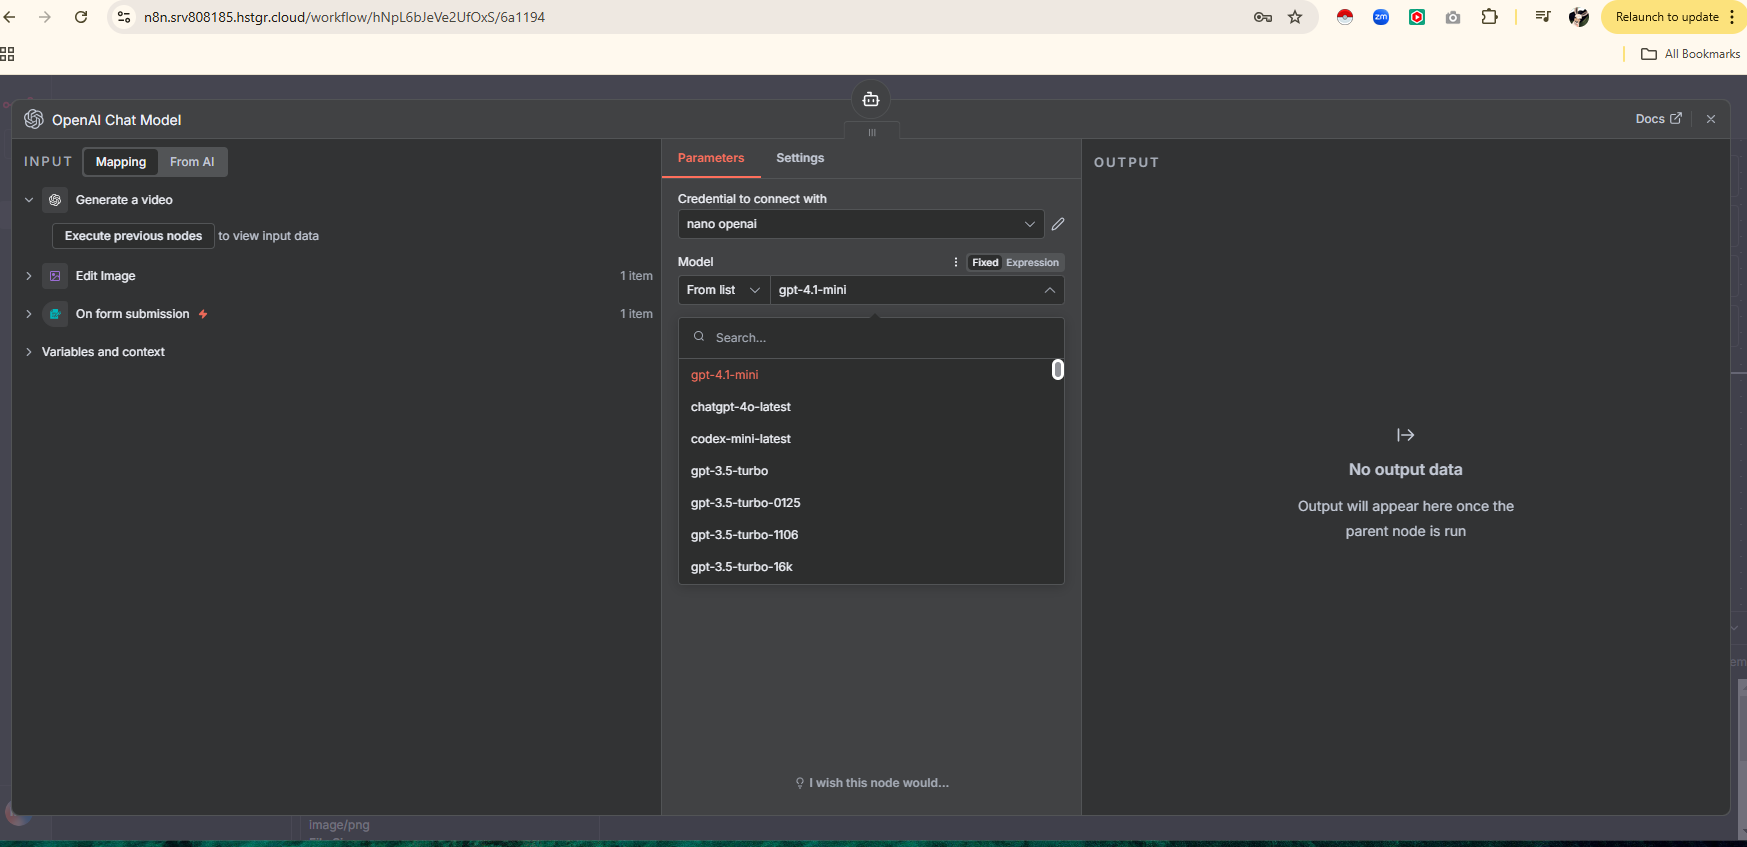Edit the nano openai credential with pencil
Screen dimensions: 1747x847
(x=1058, y=224)
